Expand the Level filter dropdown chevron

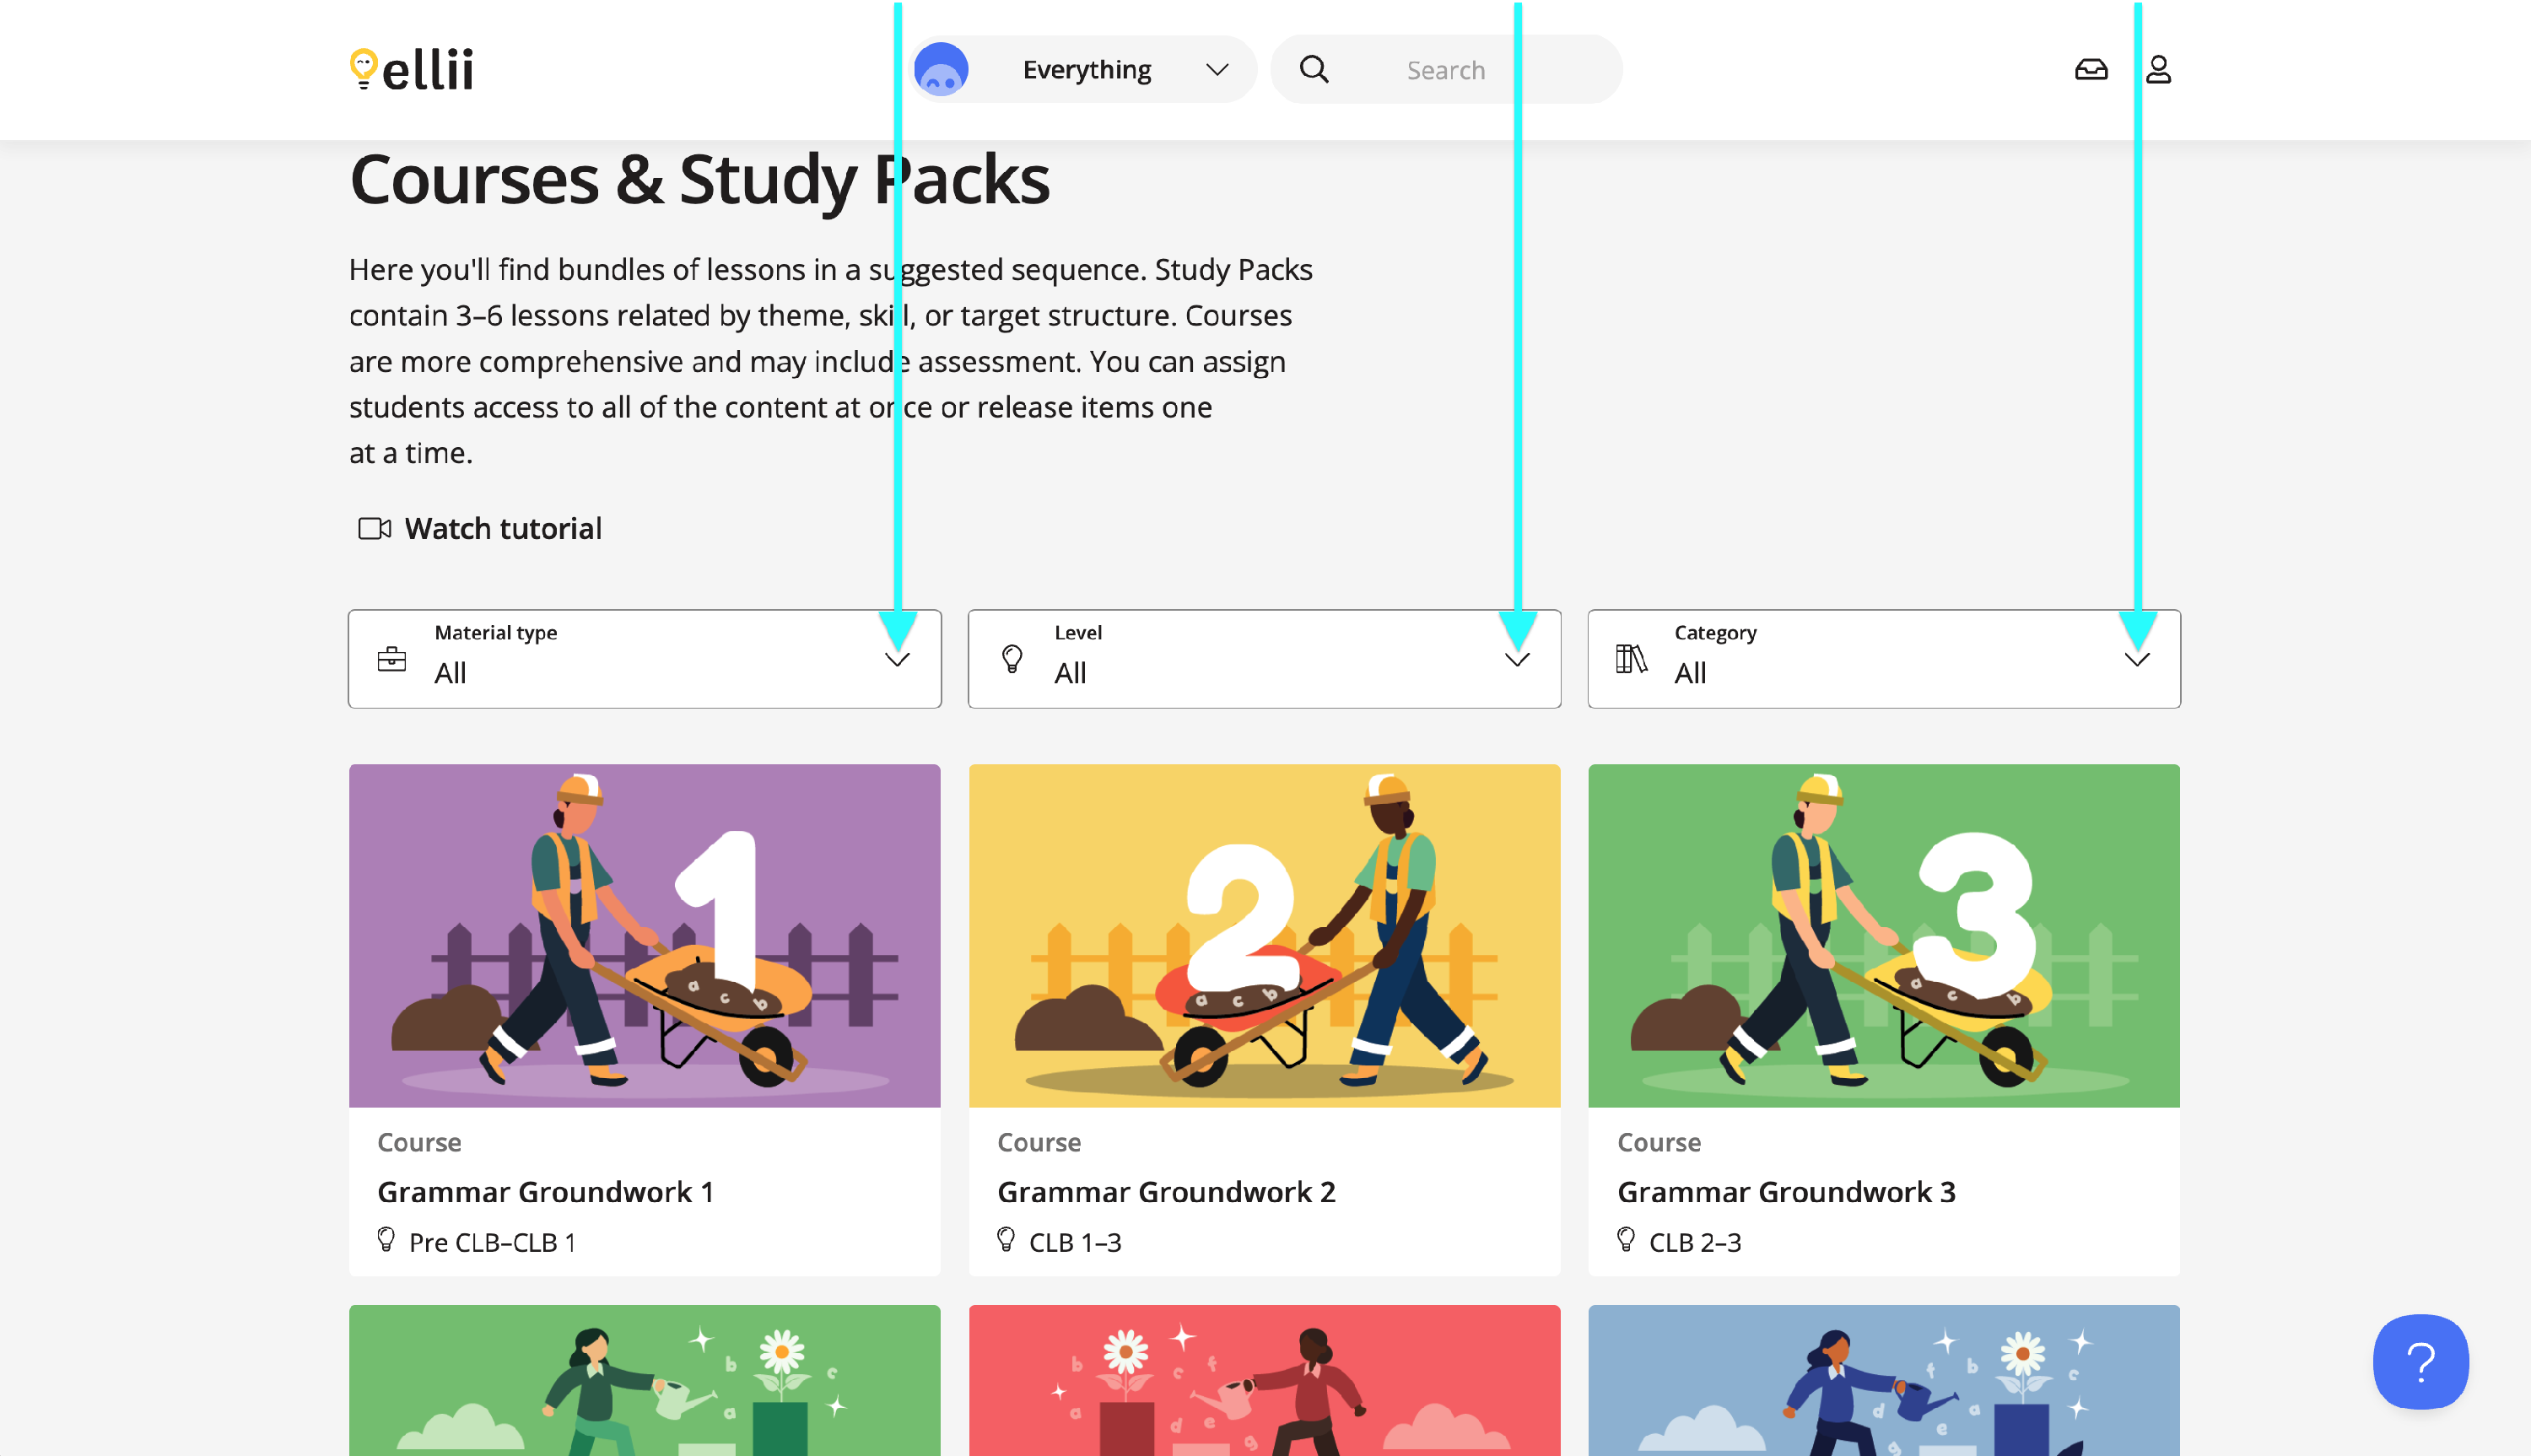pos(1517,659)
